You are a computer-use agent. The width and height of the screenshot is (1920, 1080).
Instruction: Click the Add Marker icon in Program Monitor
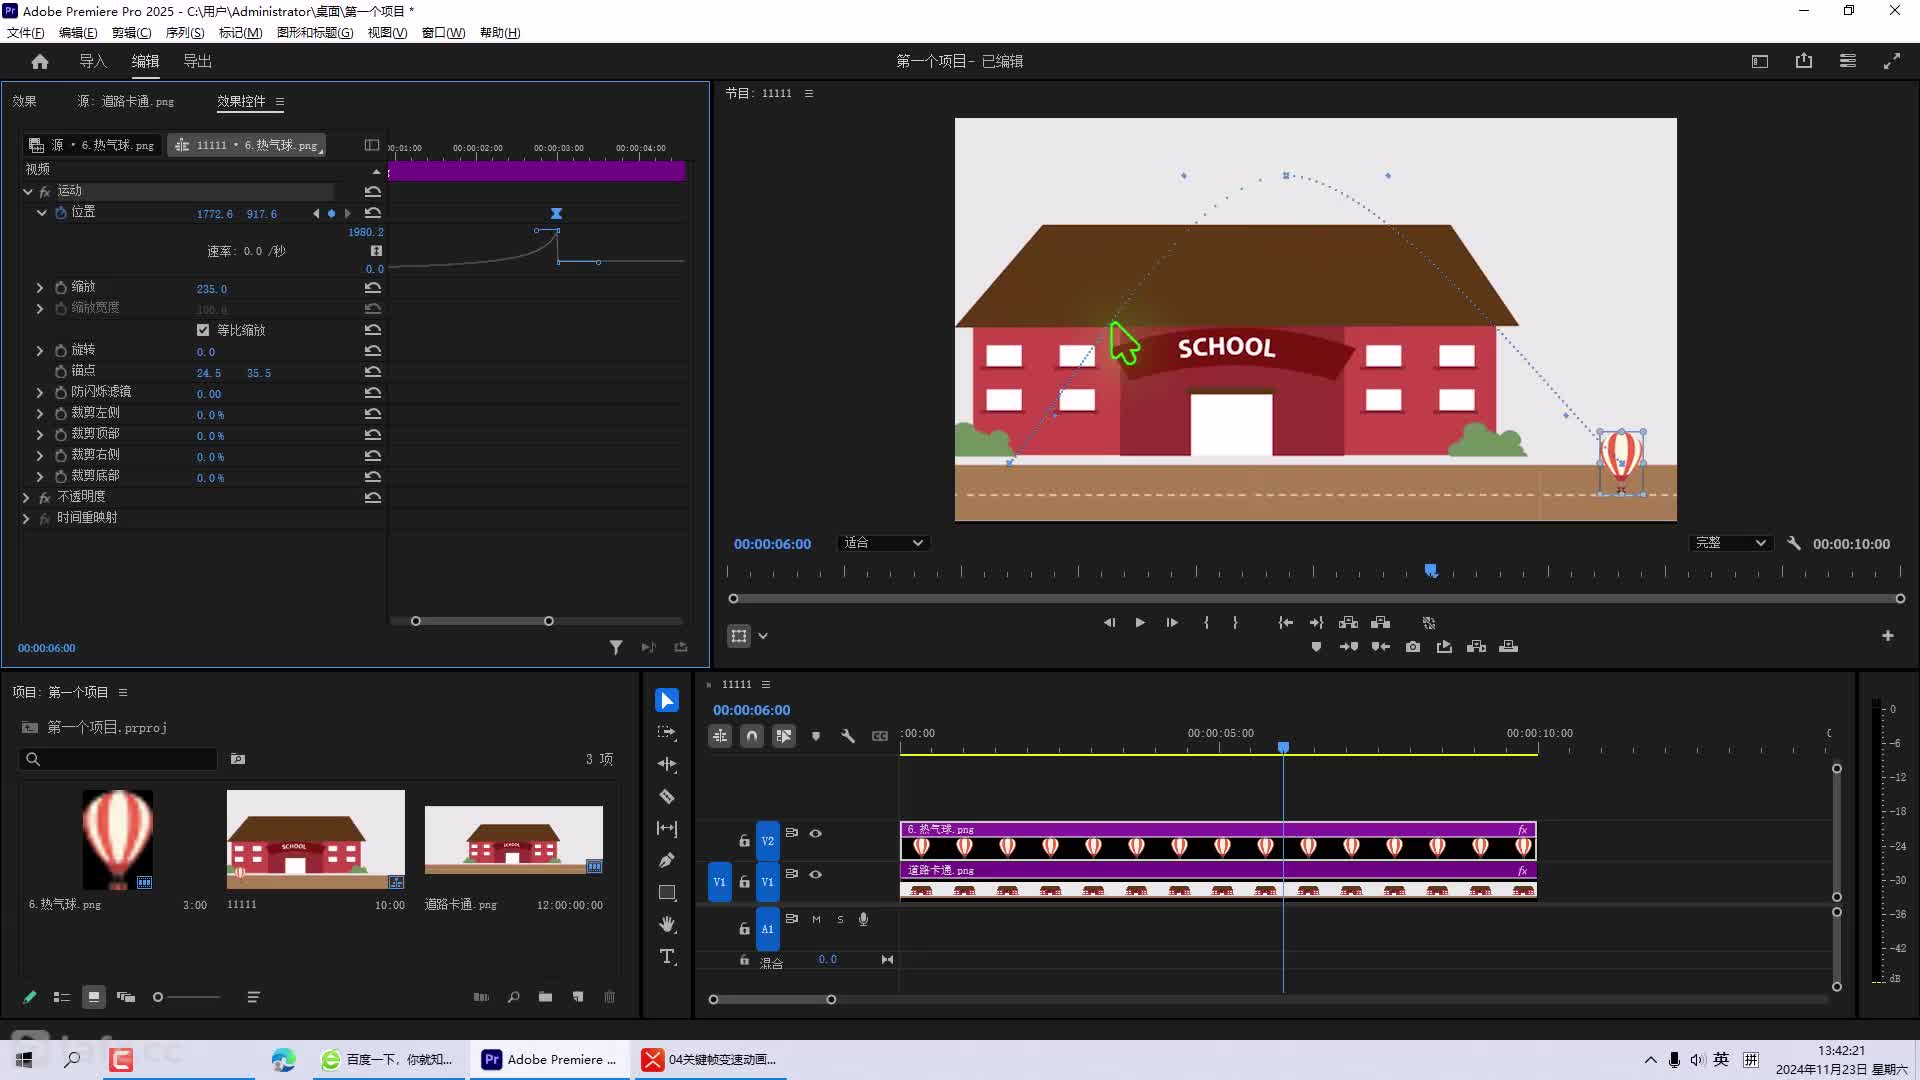click(x=1316, y=647)
